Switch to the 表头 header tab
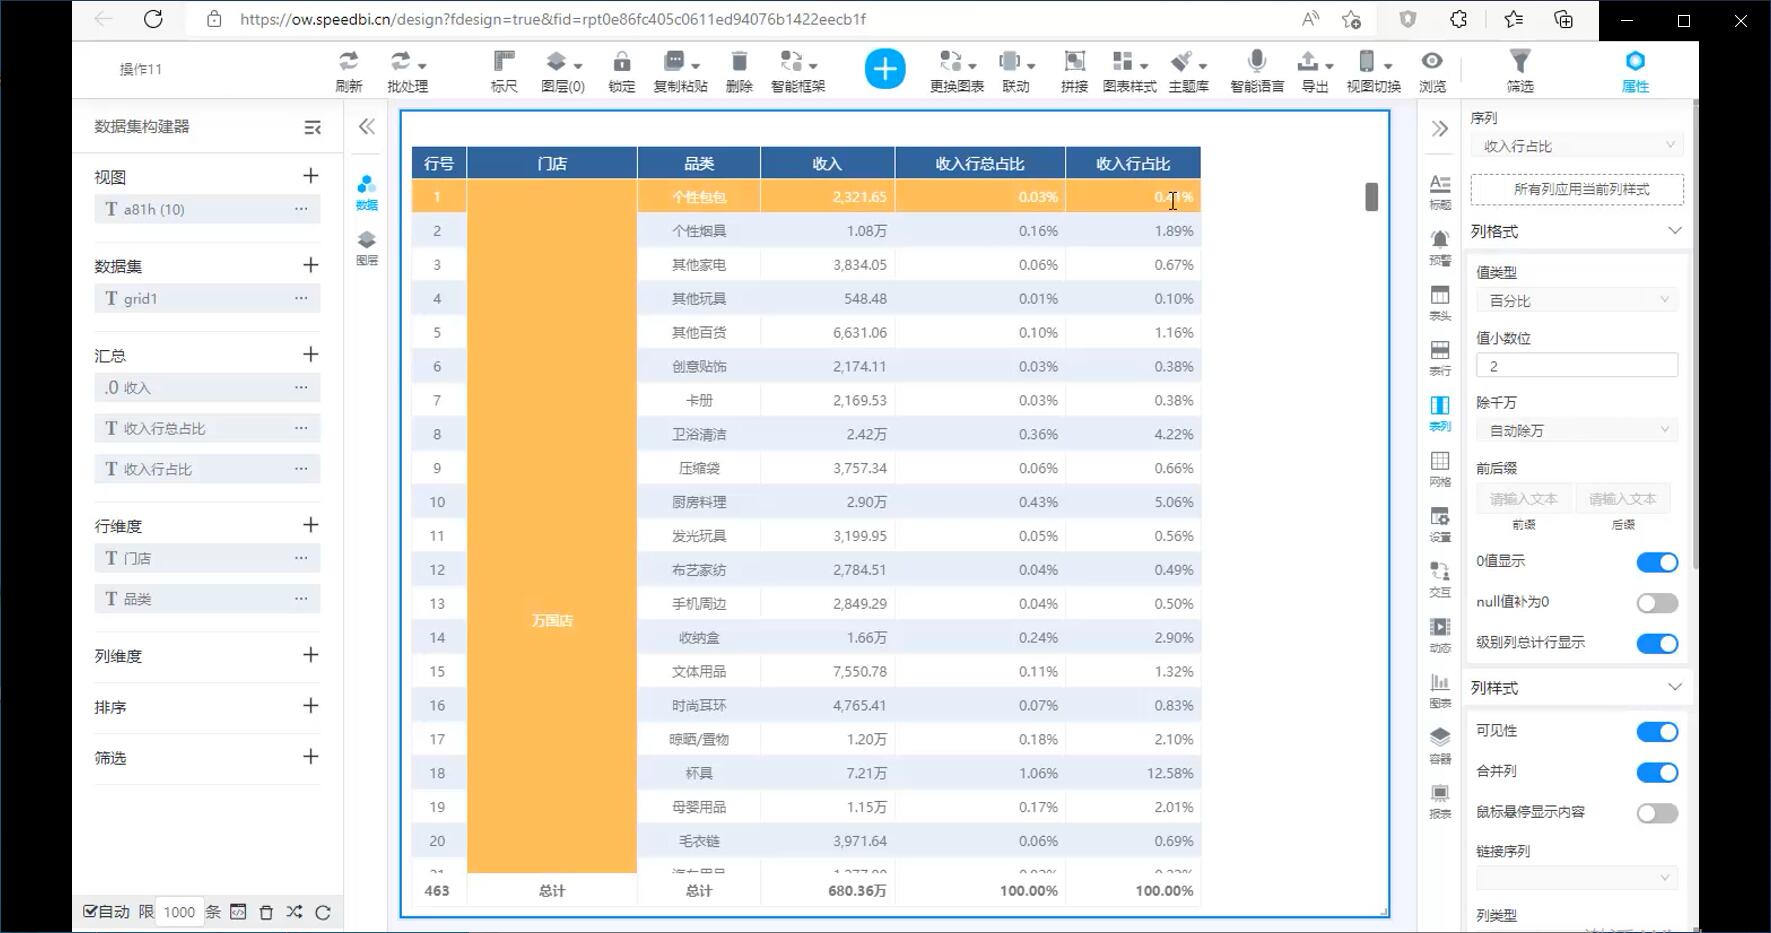Screen dimensions: 1771x933 click(x=1440, y=301)
